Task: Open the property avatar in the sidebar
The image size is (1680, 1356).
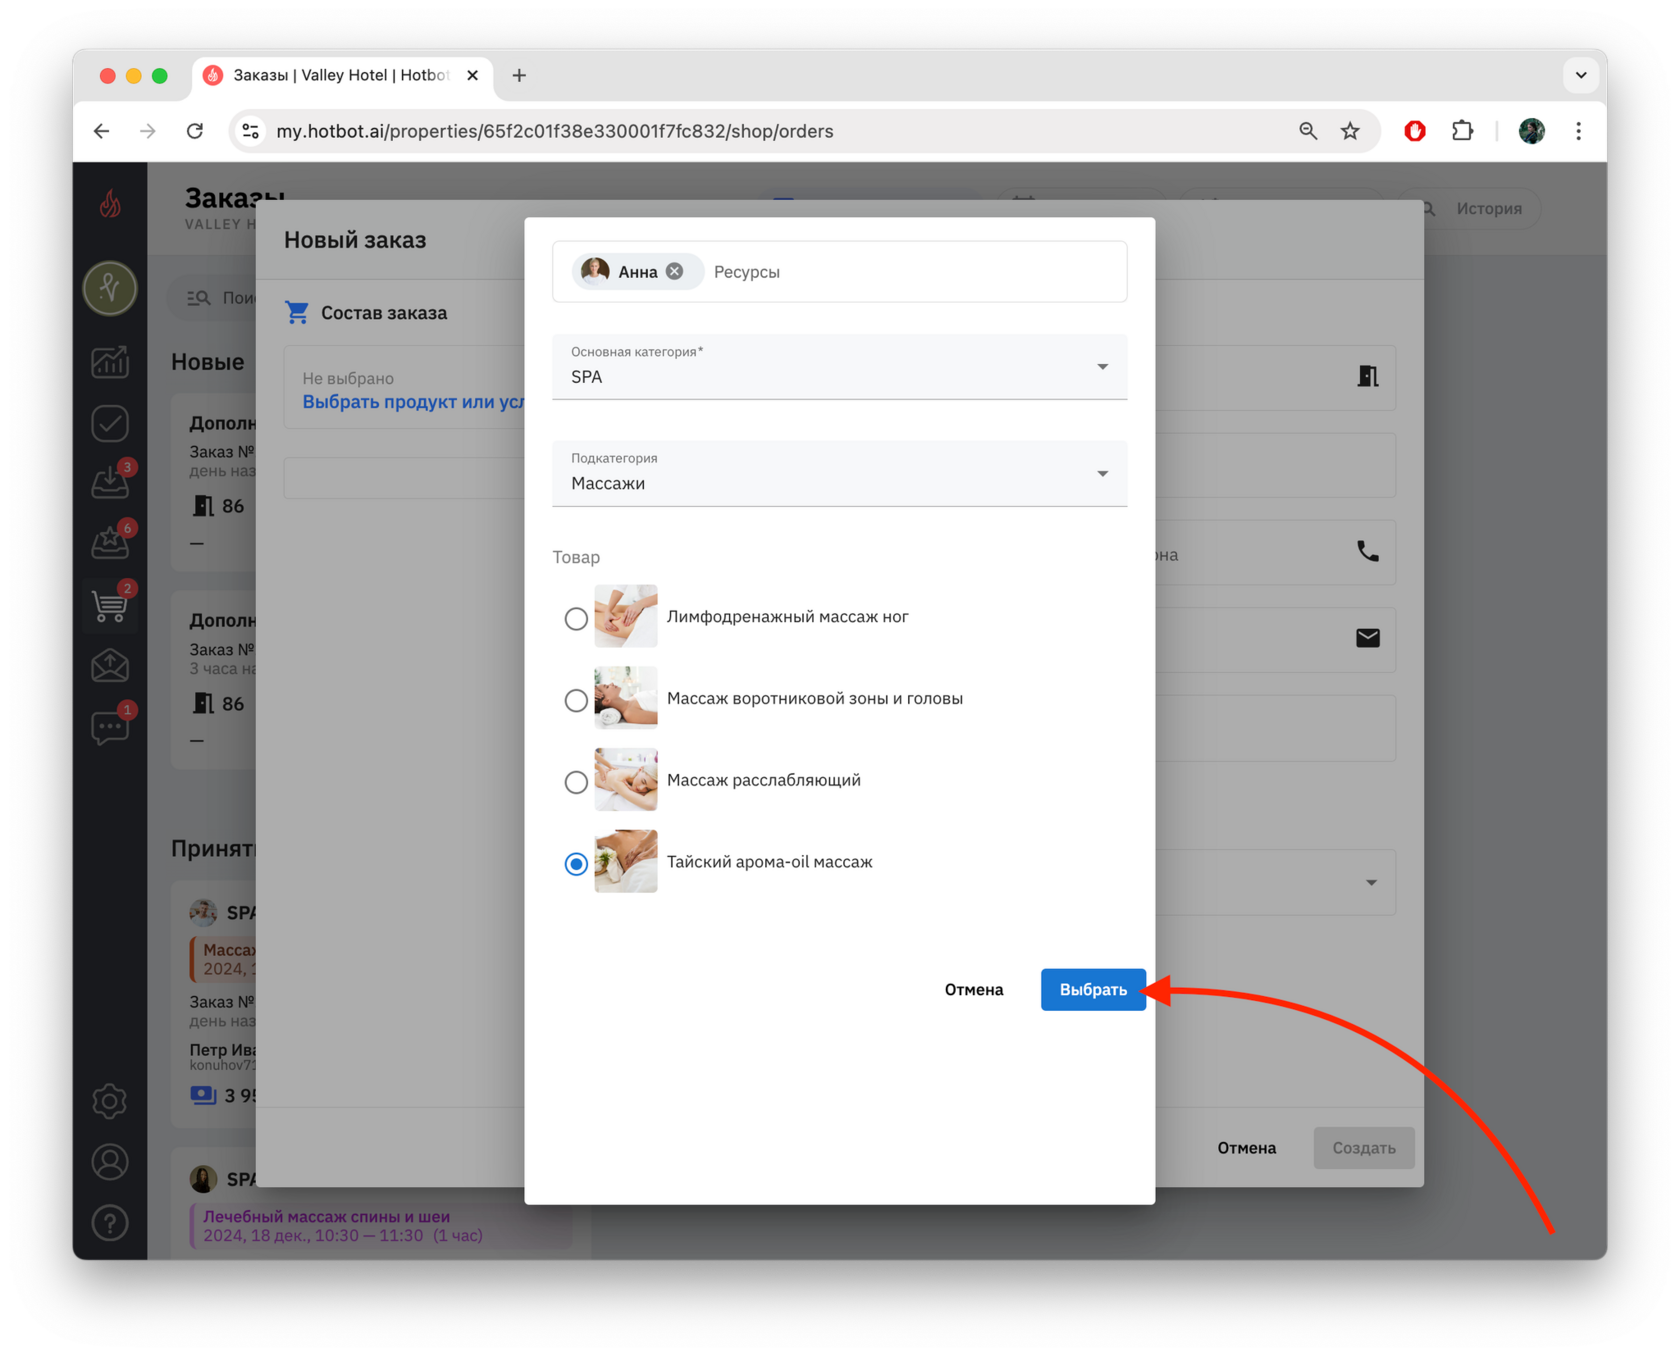Action: (x=110, y=288)
